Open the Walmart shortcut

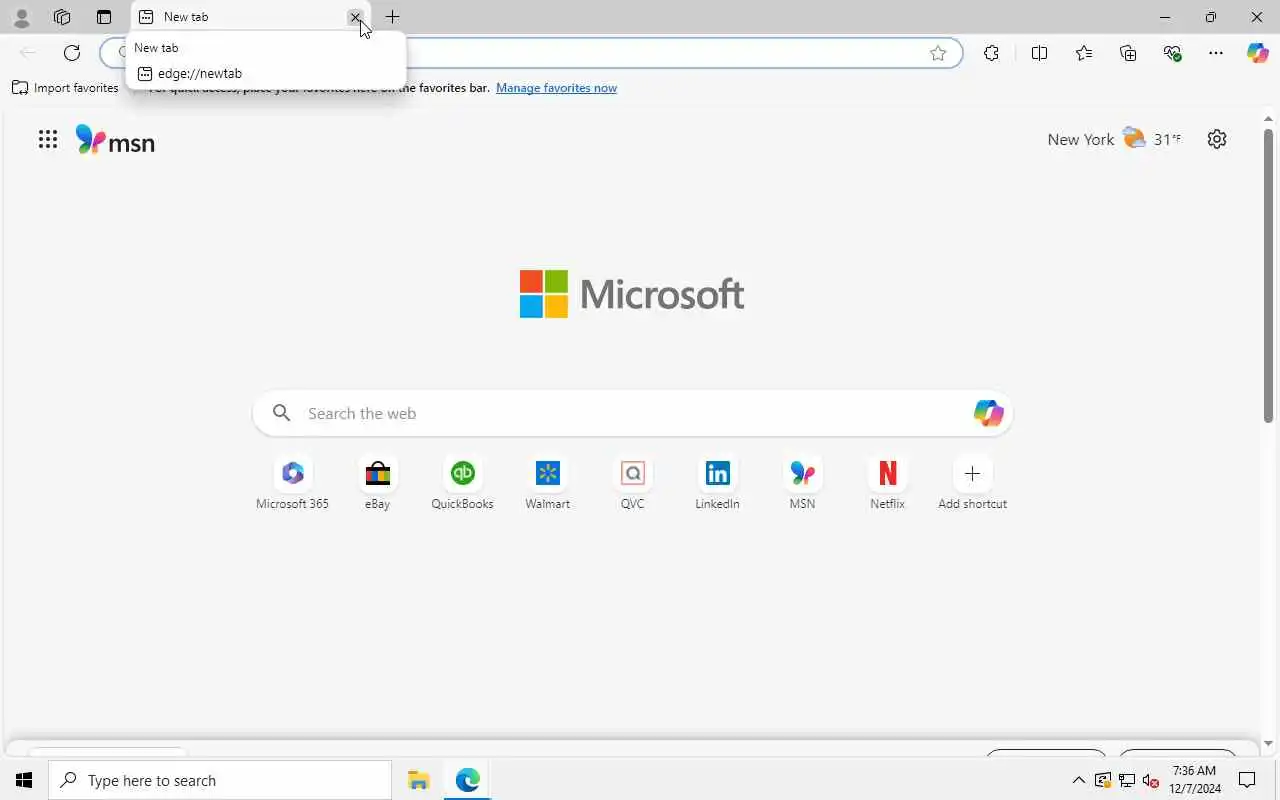547,483
